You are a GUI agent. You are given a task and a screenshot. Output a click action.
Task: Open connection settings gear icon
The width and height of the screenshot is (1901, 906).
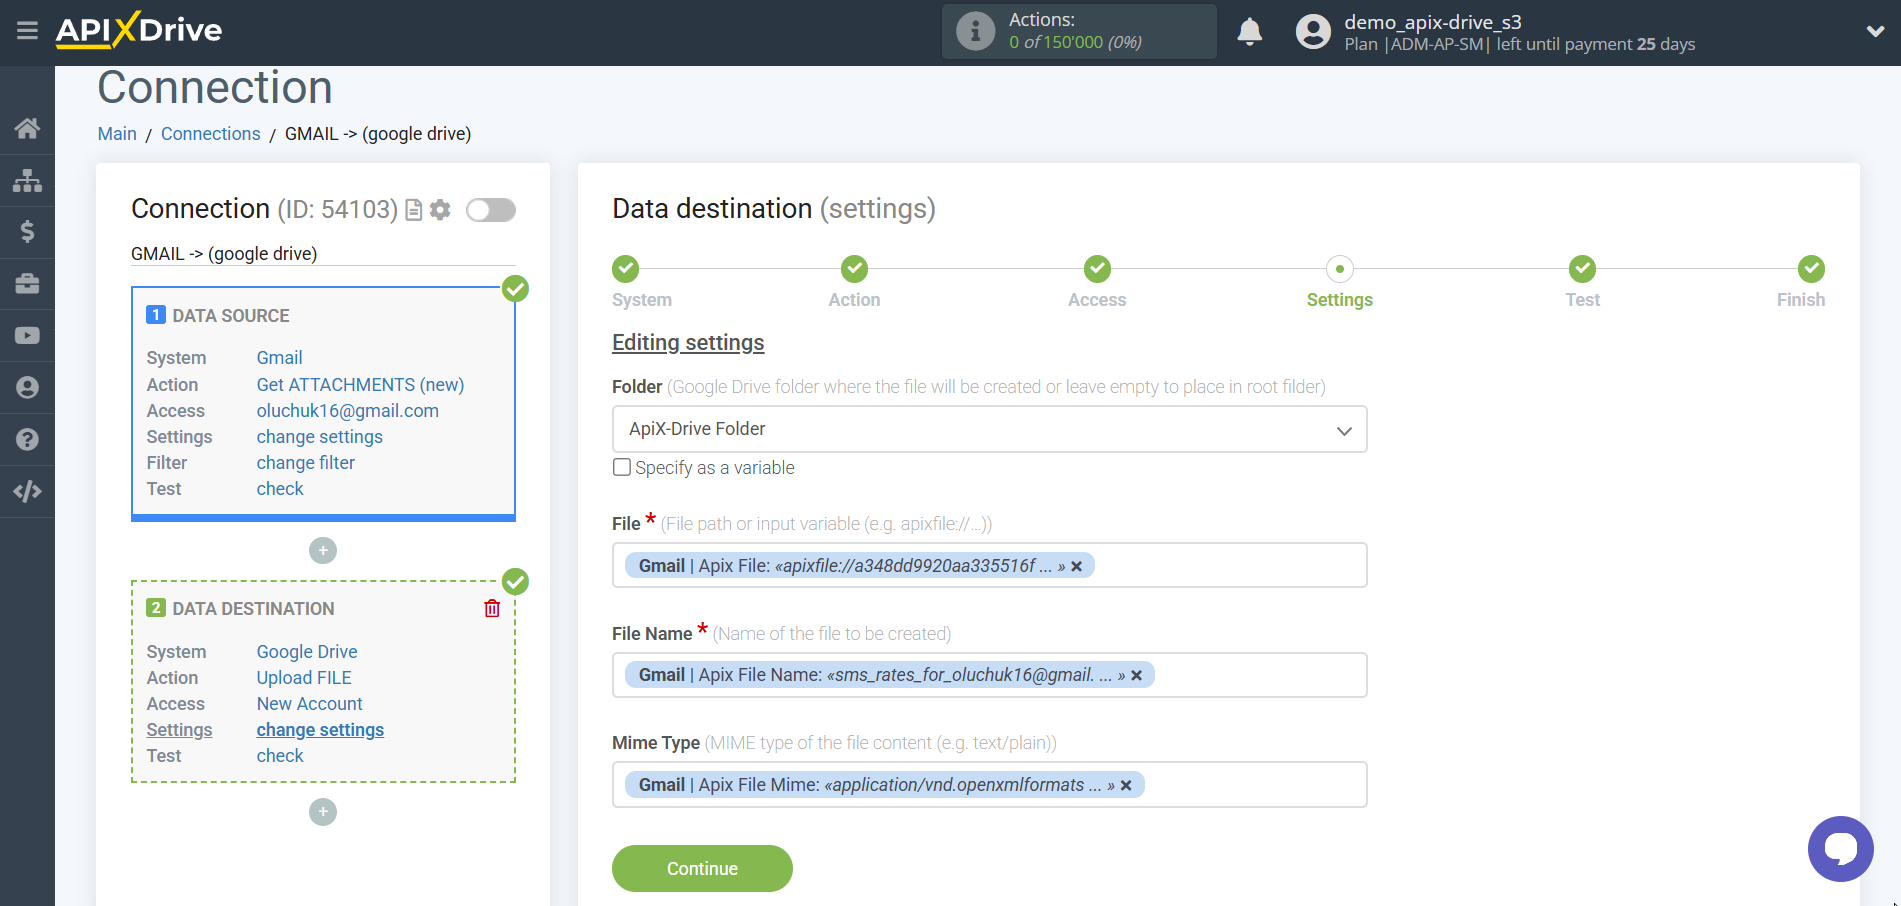440,210
